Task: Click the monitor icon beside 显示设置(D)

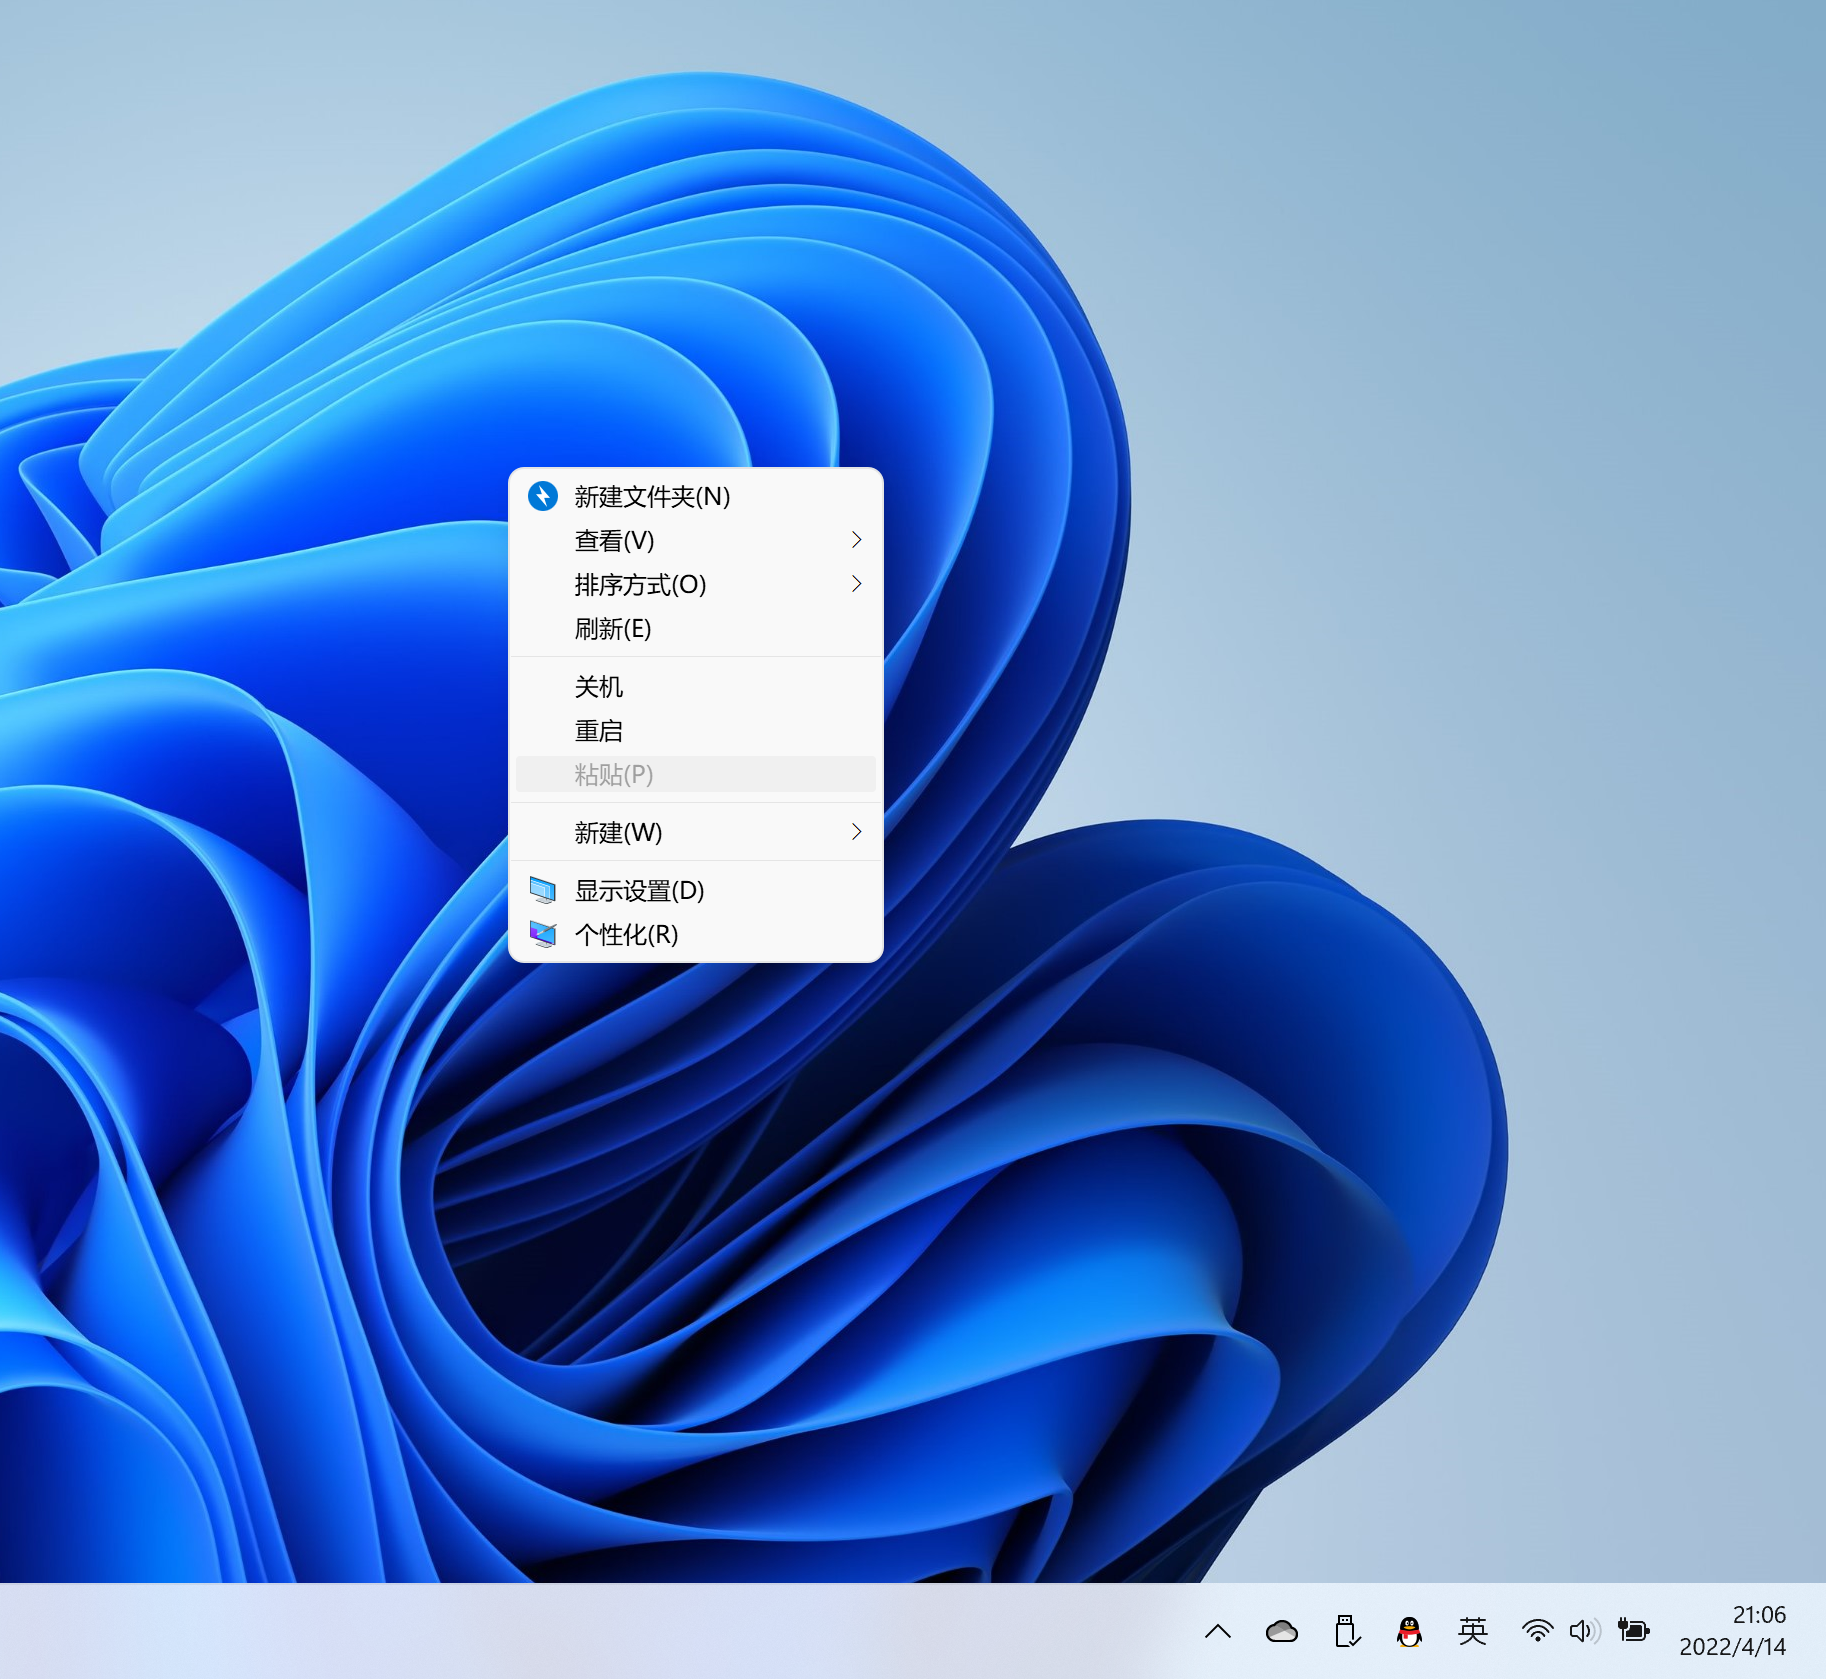Action: point(542,890)
